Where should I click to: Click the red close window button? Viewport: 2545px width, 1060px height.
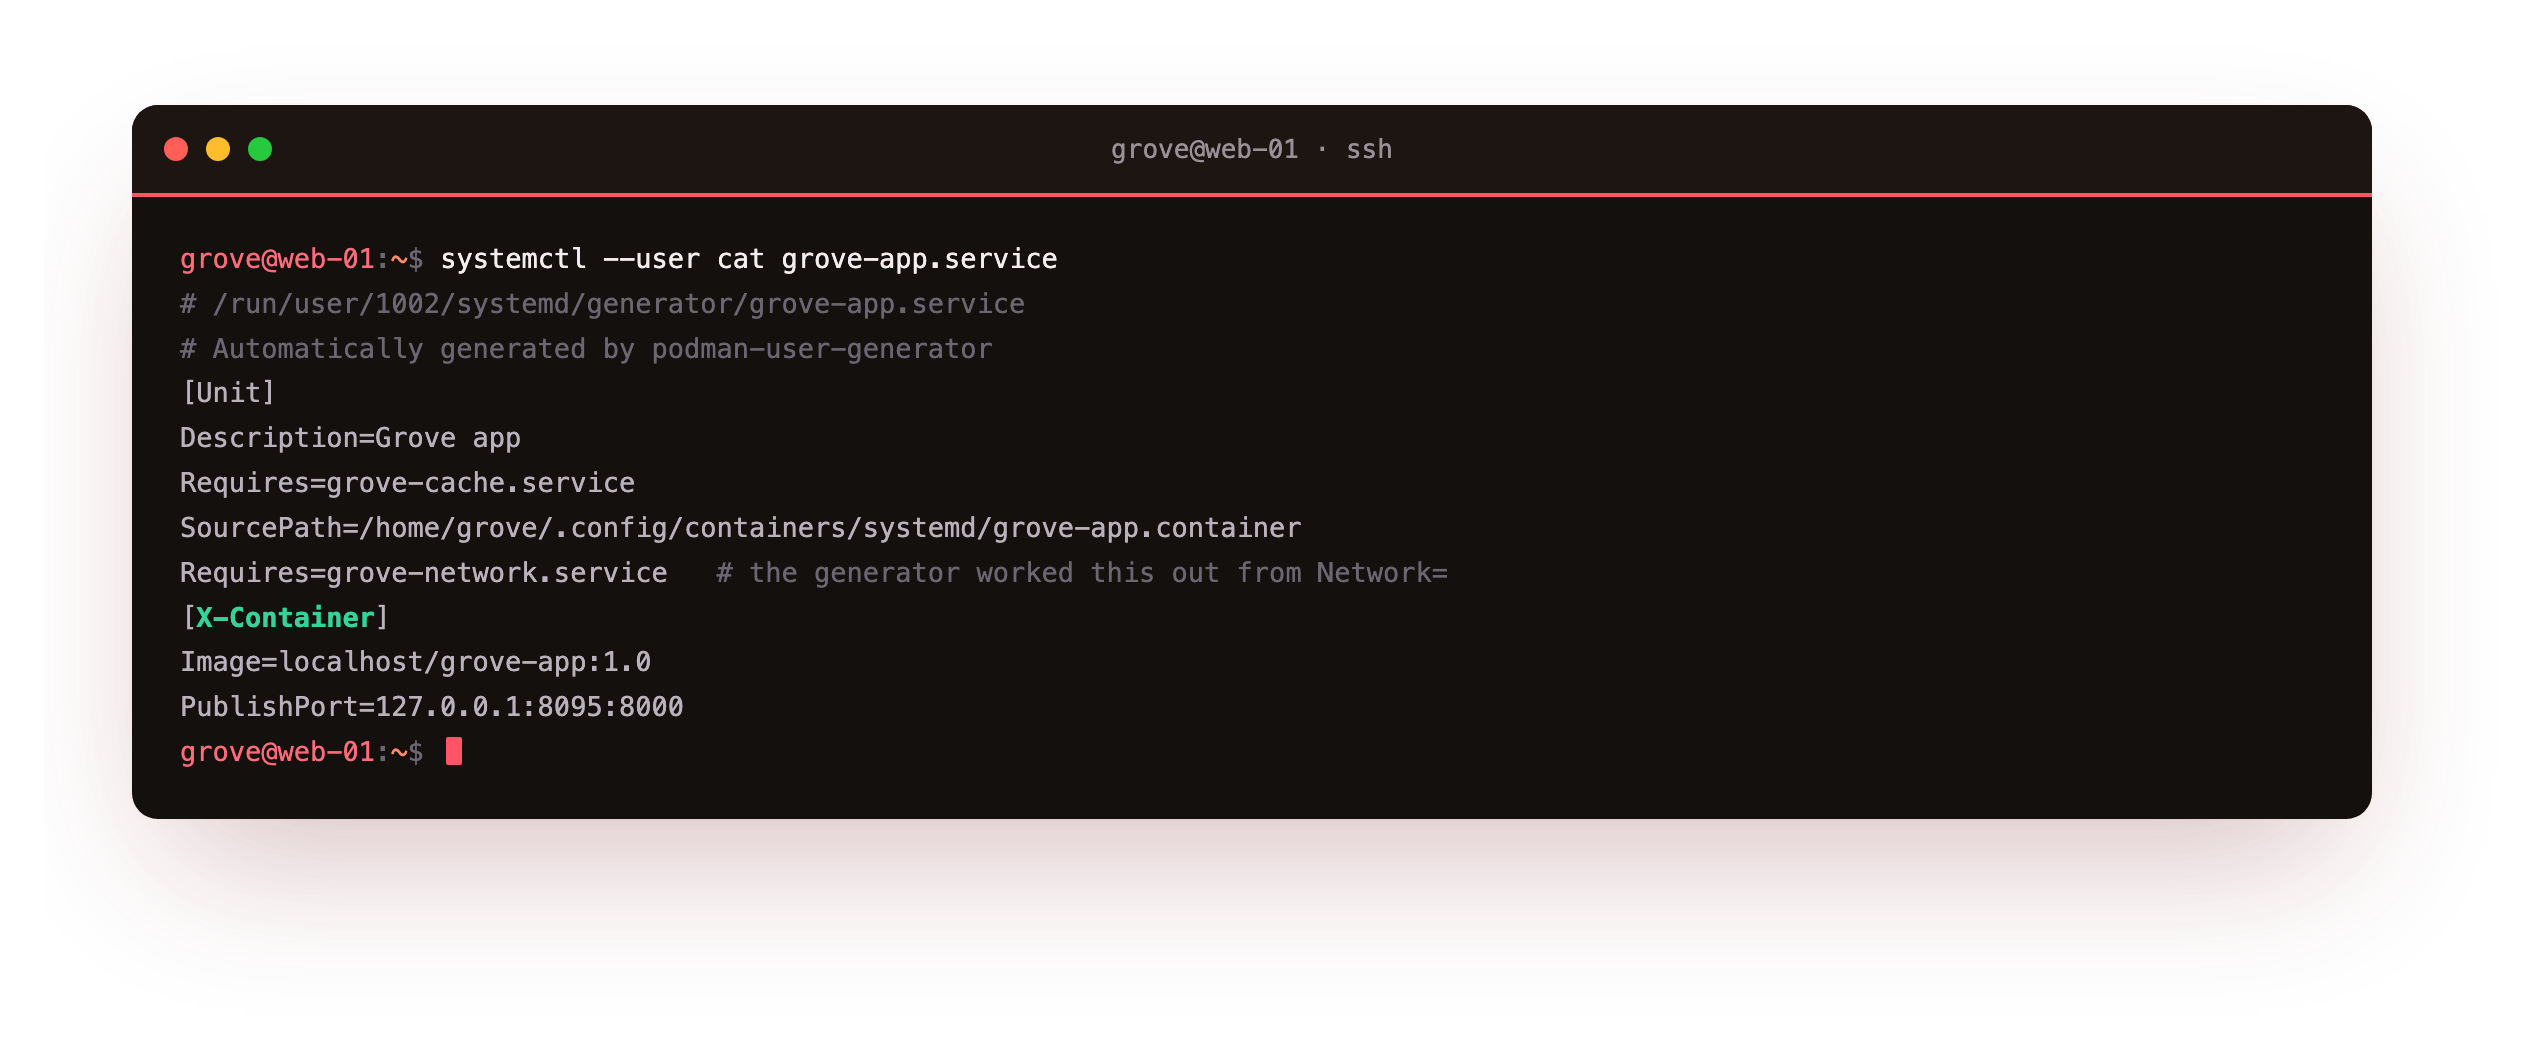tap(176, 149)
